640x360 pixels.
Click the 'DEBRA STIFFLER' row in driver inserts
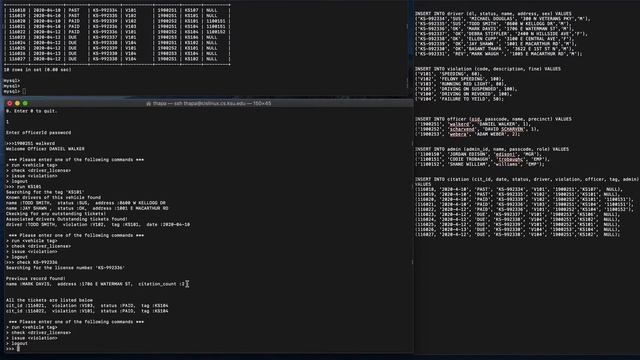pos(501,34)
